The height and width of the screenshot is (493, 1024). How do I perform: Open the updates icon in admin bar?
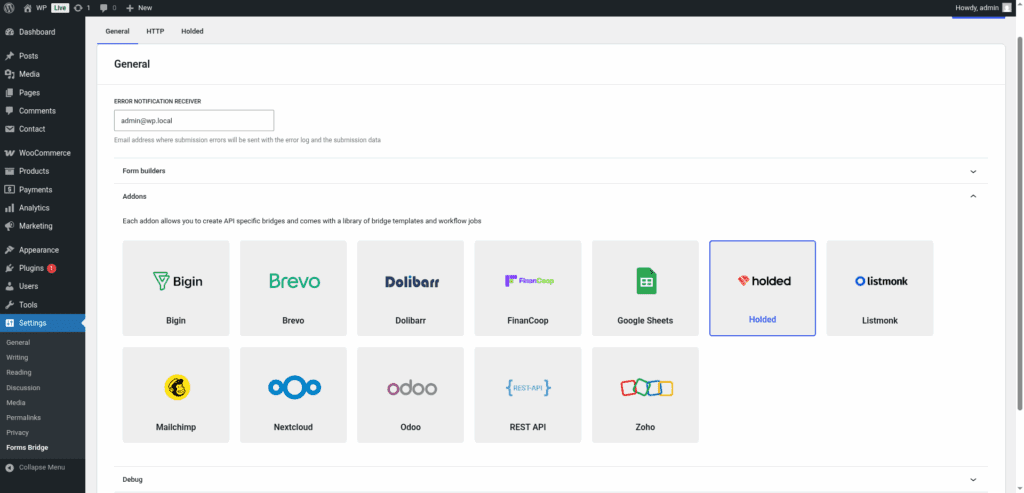(x=78, y=8)
